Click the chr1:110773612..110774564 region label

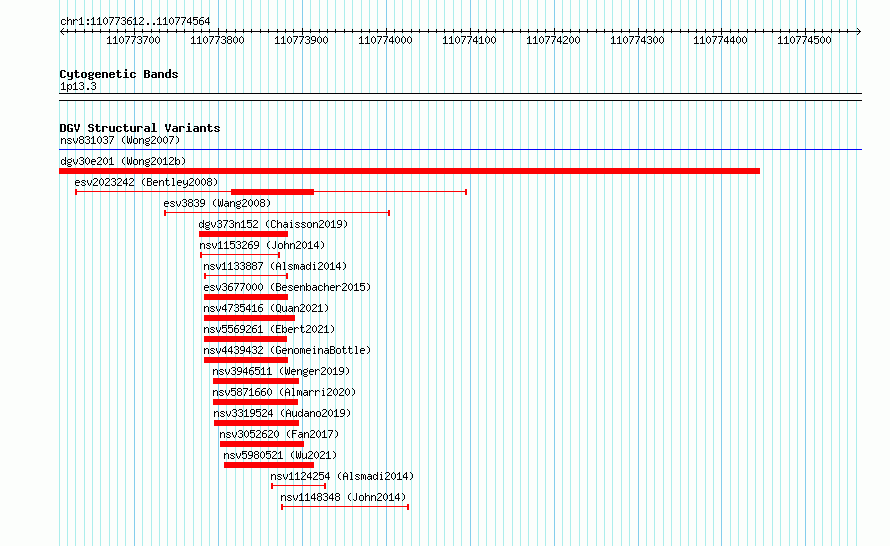(135, 21)
